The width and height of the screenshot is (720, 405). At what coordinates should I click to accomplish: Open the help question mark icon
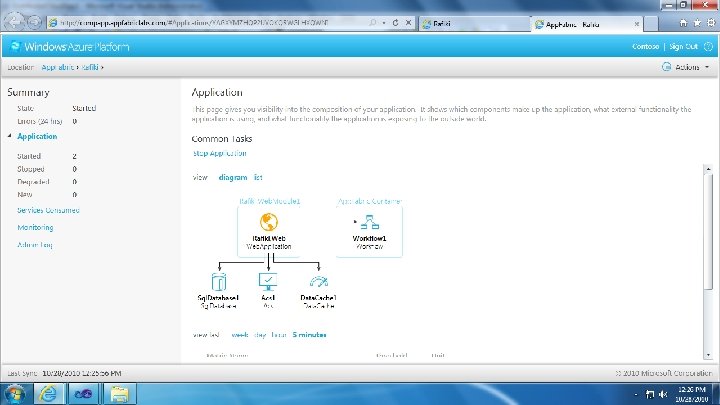pyautogui.click(x=708, y=46)
